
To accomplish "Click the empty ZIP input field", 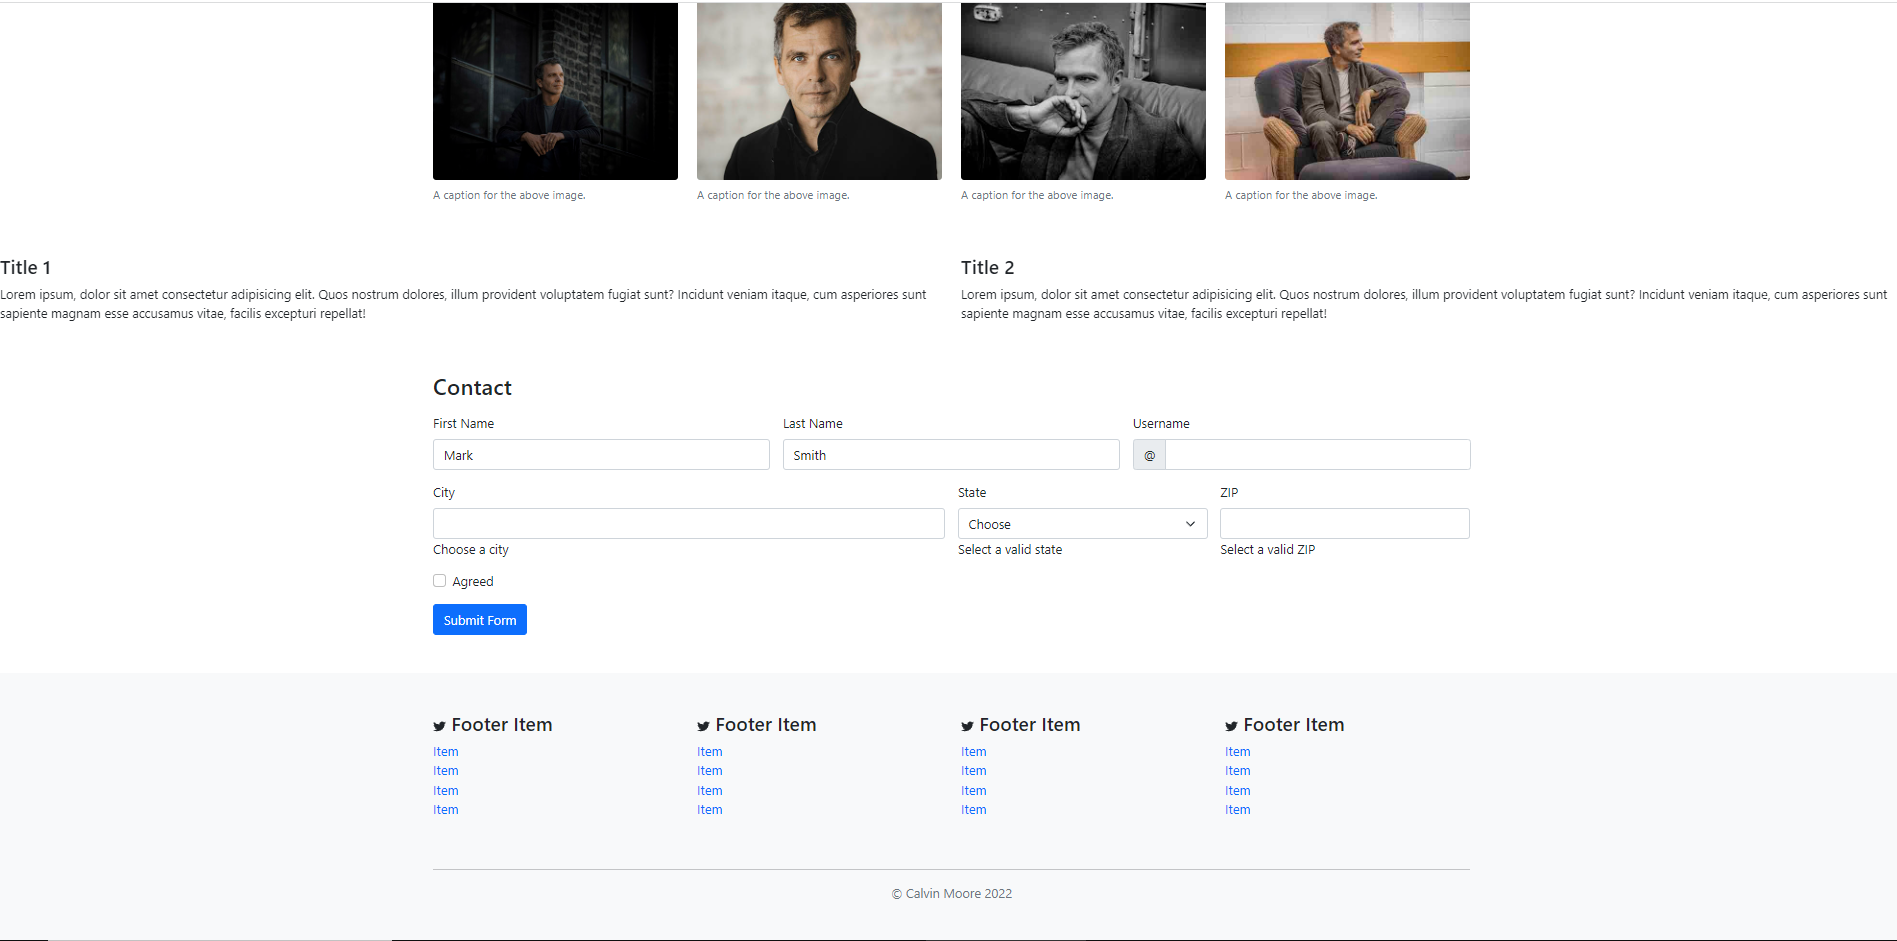I will 1343,523.
